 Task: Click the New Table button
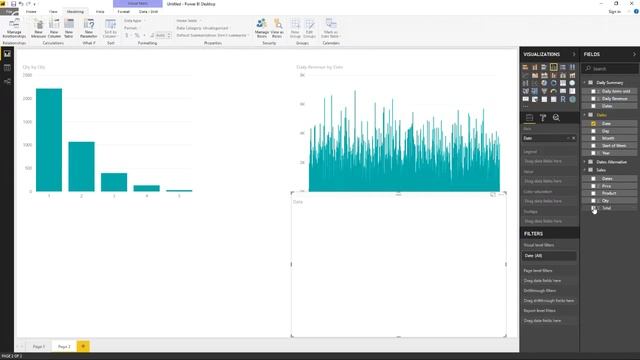pos(69,28)
